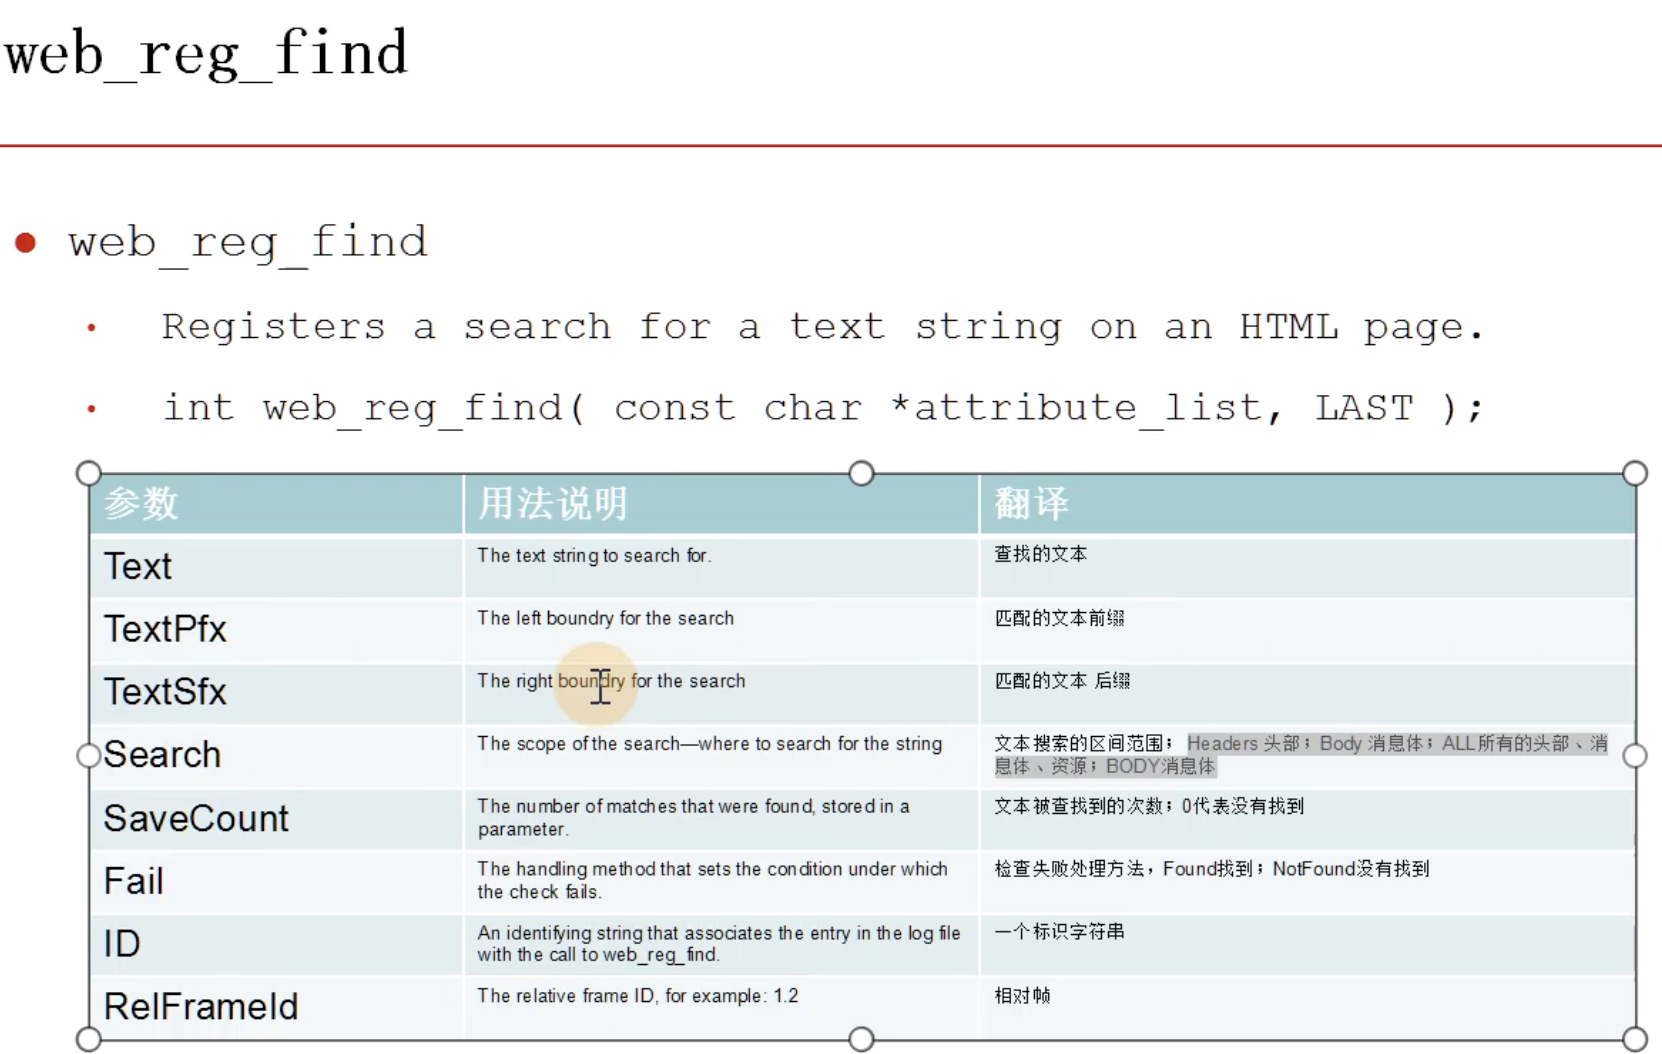Click the 翻译 table header cell
Image resolution: width=1662 pixels, height=1054 pixels.
click(x=1307, y=504)
